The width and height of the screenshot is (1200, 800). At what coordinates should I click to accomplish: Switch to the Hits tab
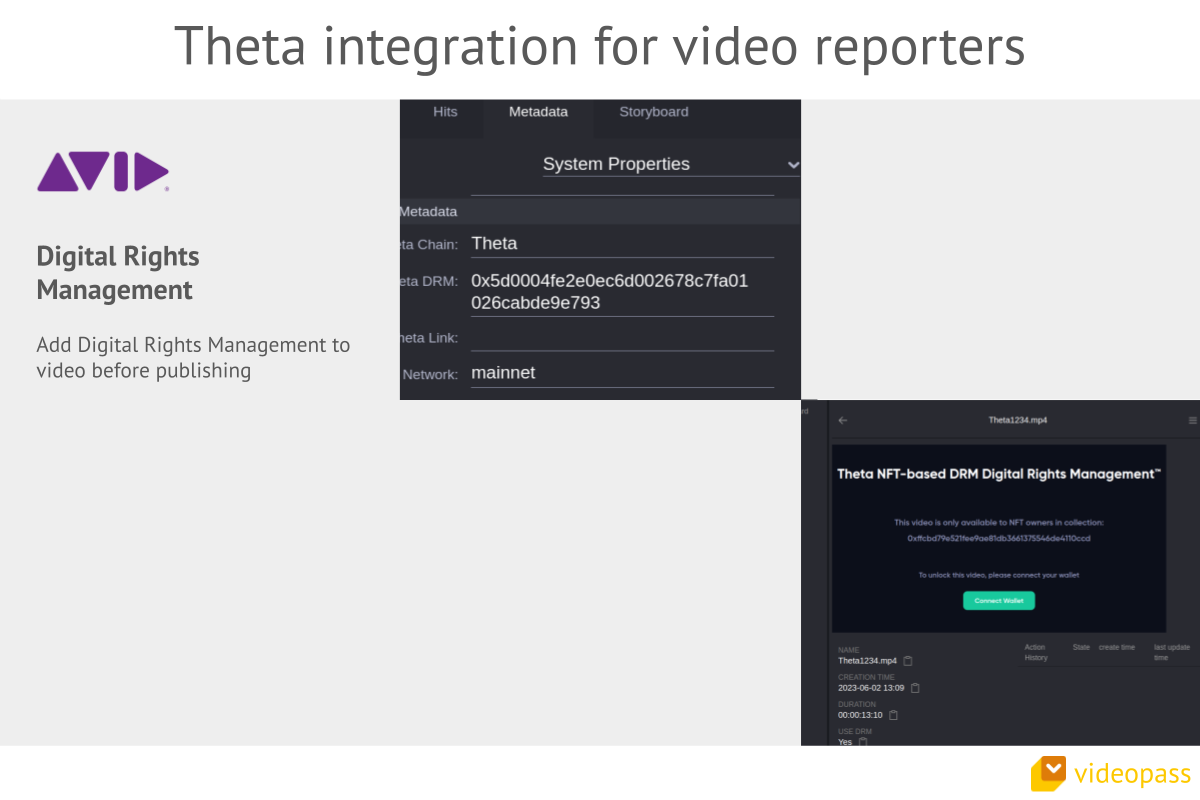point(445,112)
